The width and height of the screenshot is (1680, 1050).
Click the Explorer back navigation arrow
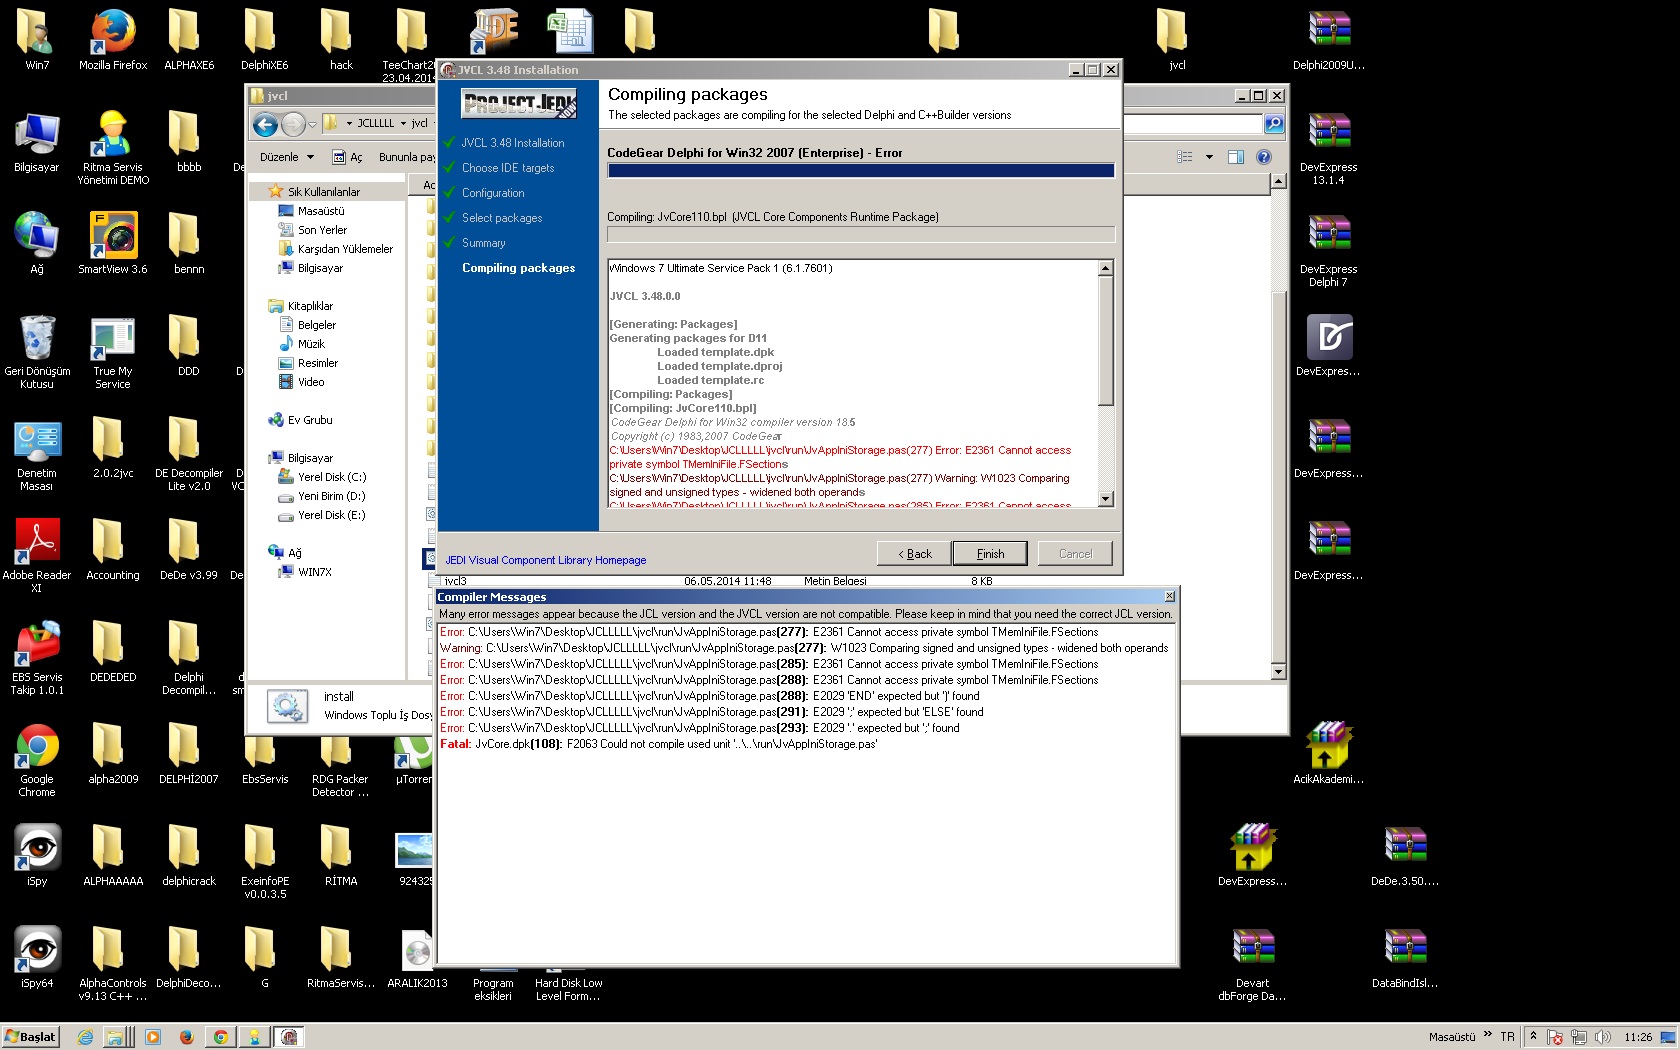click(x=265, y=124)
